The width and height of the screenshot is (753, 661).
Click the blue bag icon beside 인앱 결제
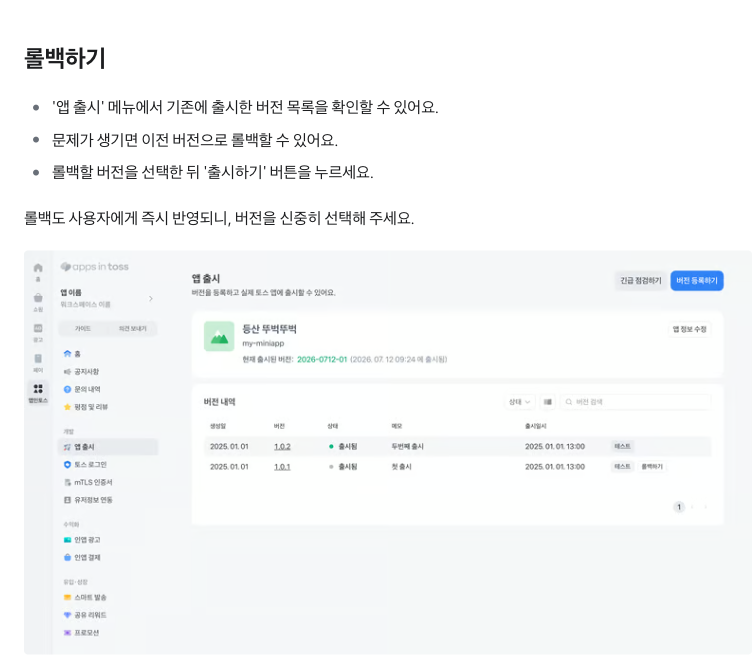[x=67, y=558]
